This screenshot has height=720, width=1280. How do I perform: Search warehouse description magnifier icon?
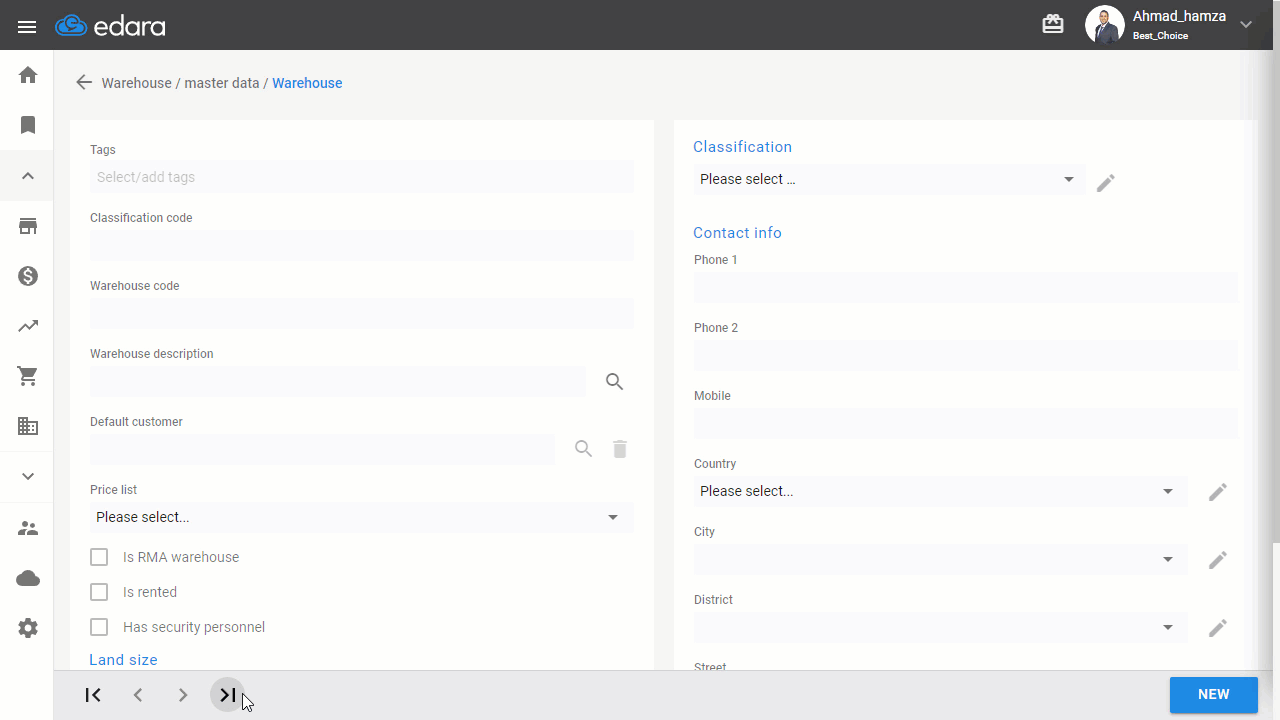click(x=614, y=381)
